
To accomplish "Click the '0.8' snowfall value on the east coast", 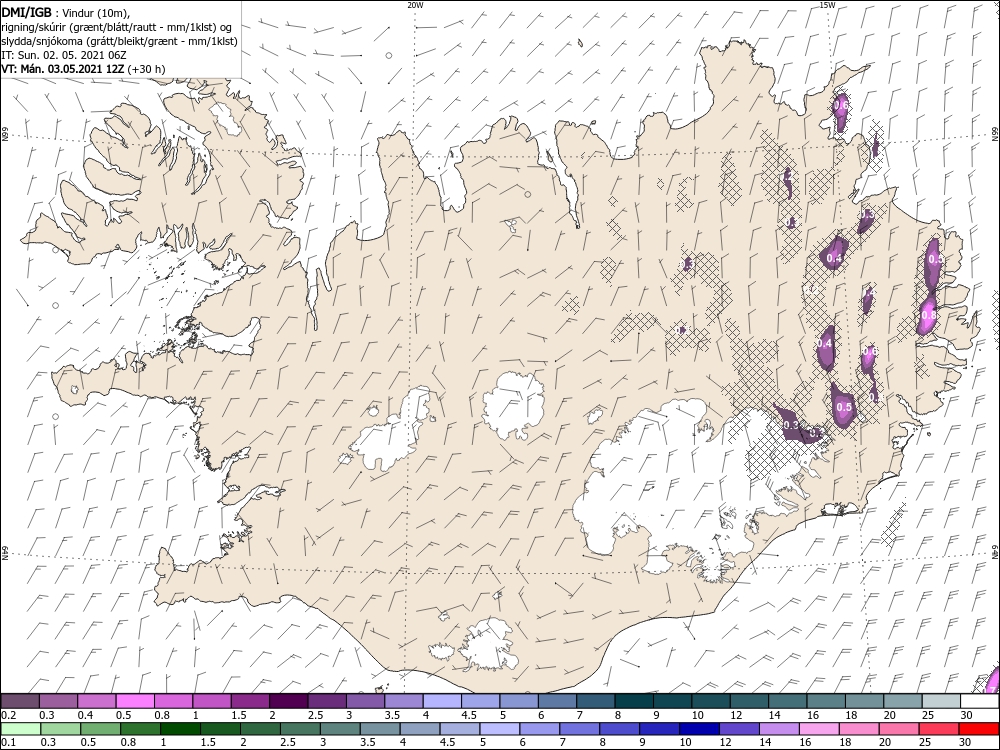I will pos(929,315).
